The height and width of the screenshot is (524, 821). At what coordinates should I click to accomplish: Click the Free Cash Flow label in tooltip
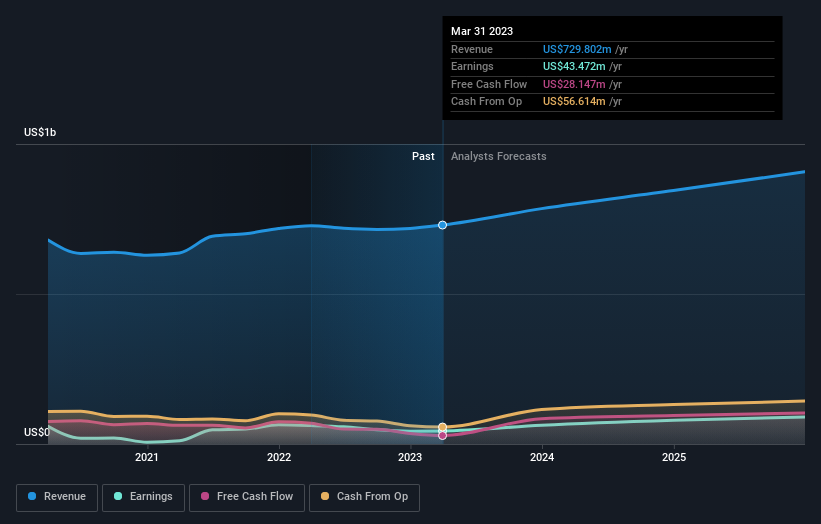(489, 84)
